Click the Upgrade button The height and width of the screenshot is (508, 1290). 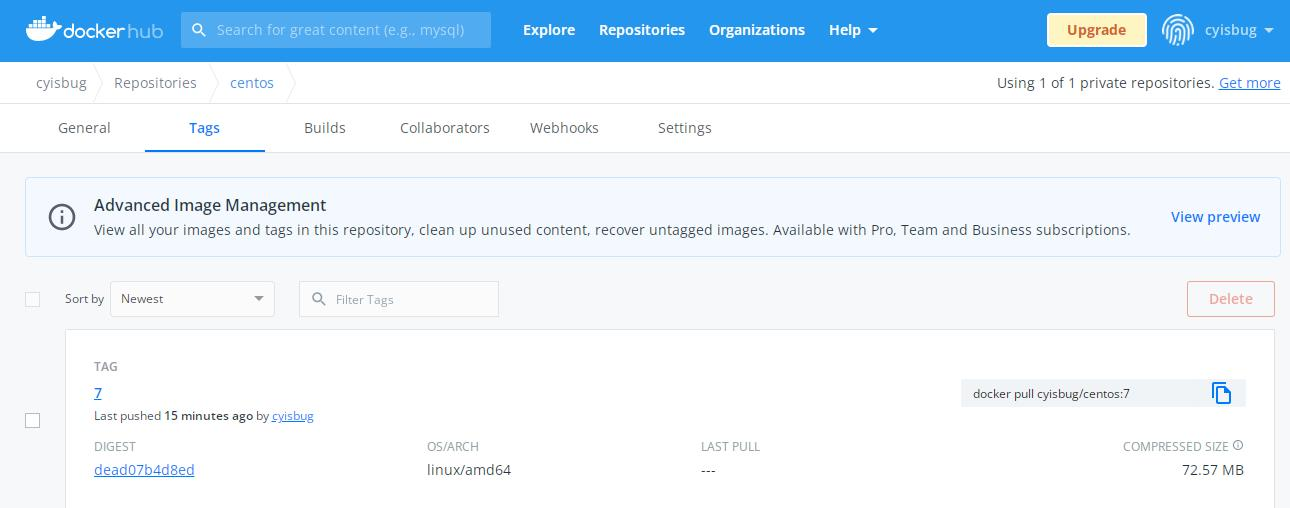(x=1096, y=30)
